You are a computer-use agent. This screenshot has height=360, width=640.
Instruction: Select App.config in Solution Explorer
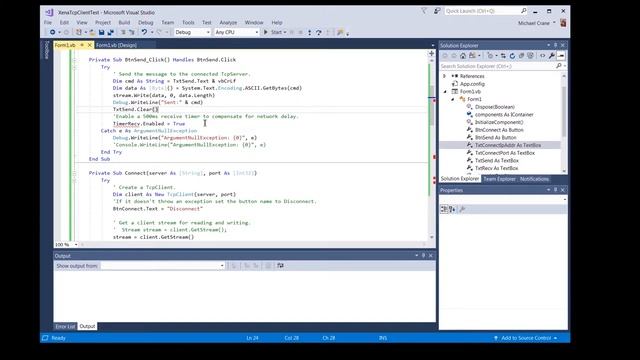[472, 84]
